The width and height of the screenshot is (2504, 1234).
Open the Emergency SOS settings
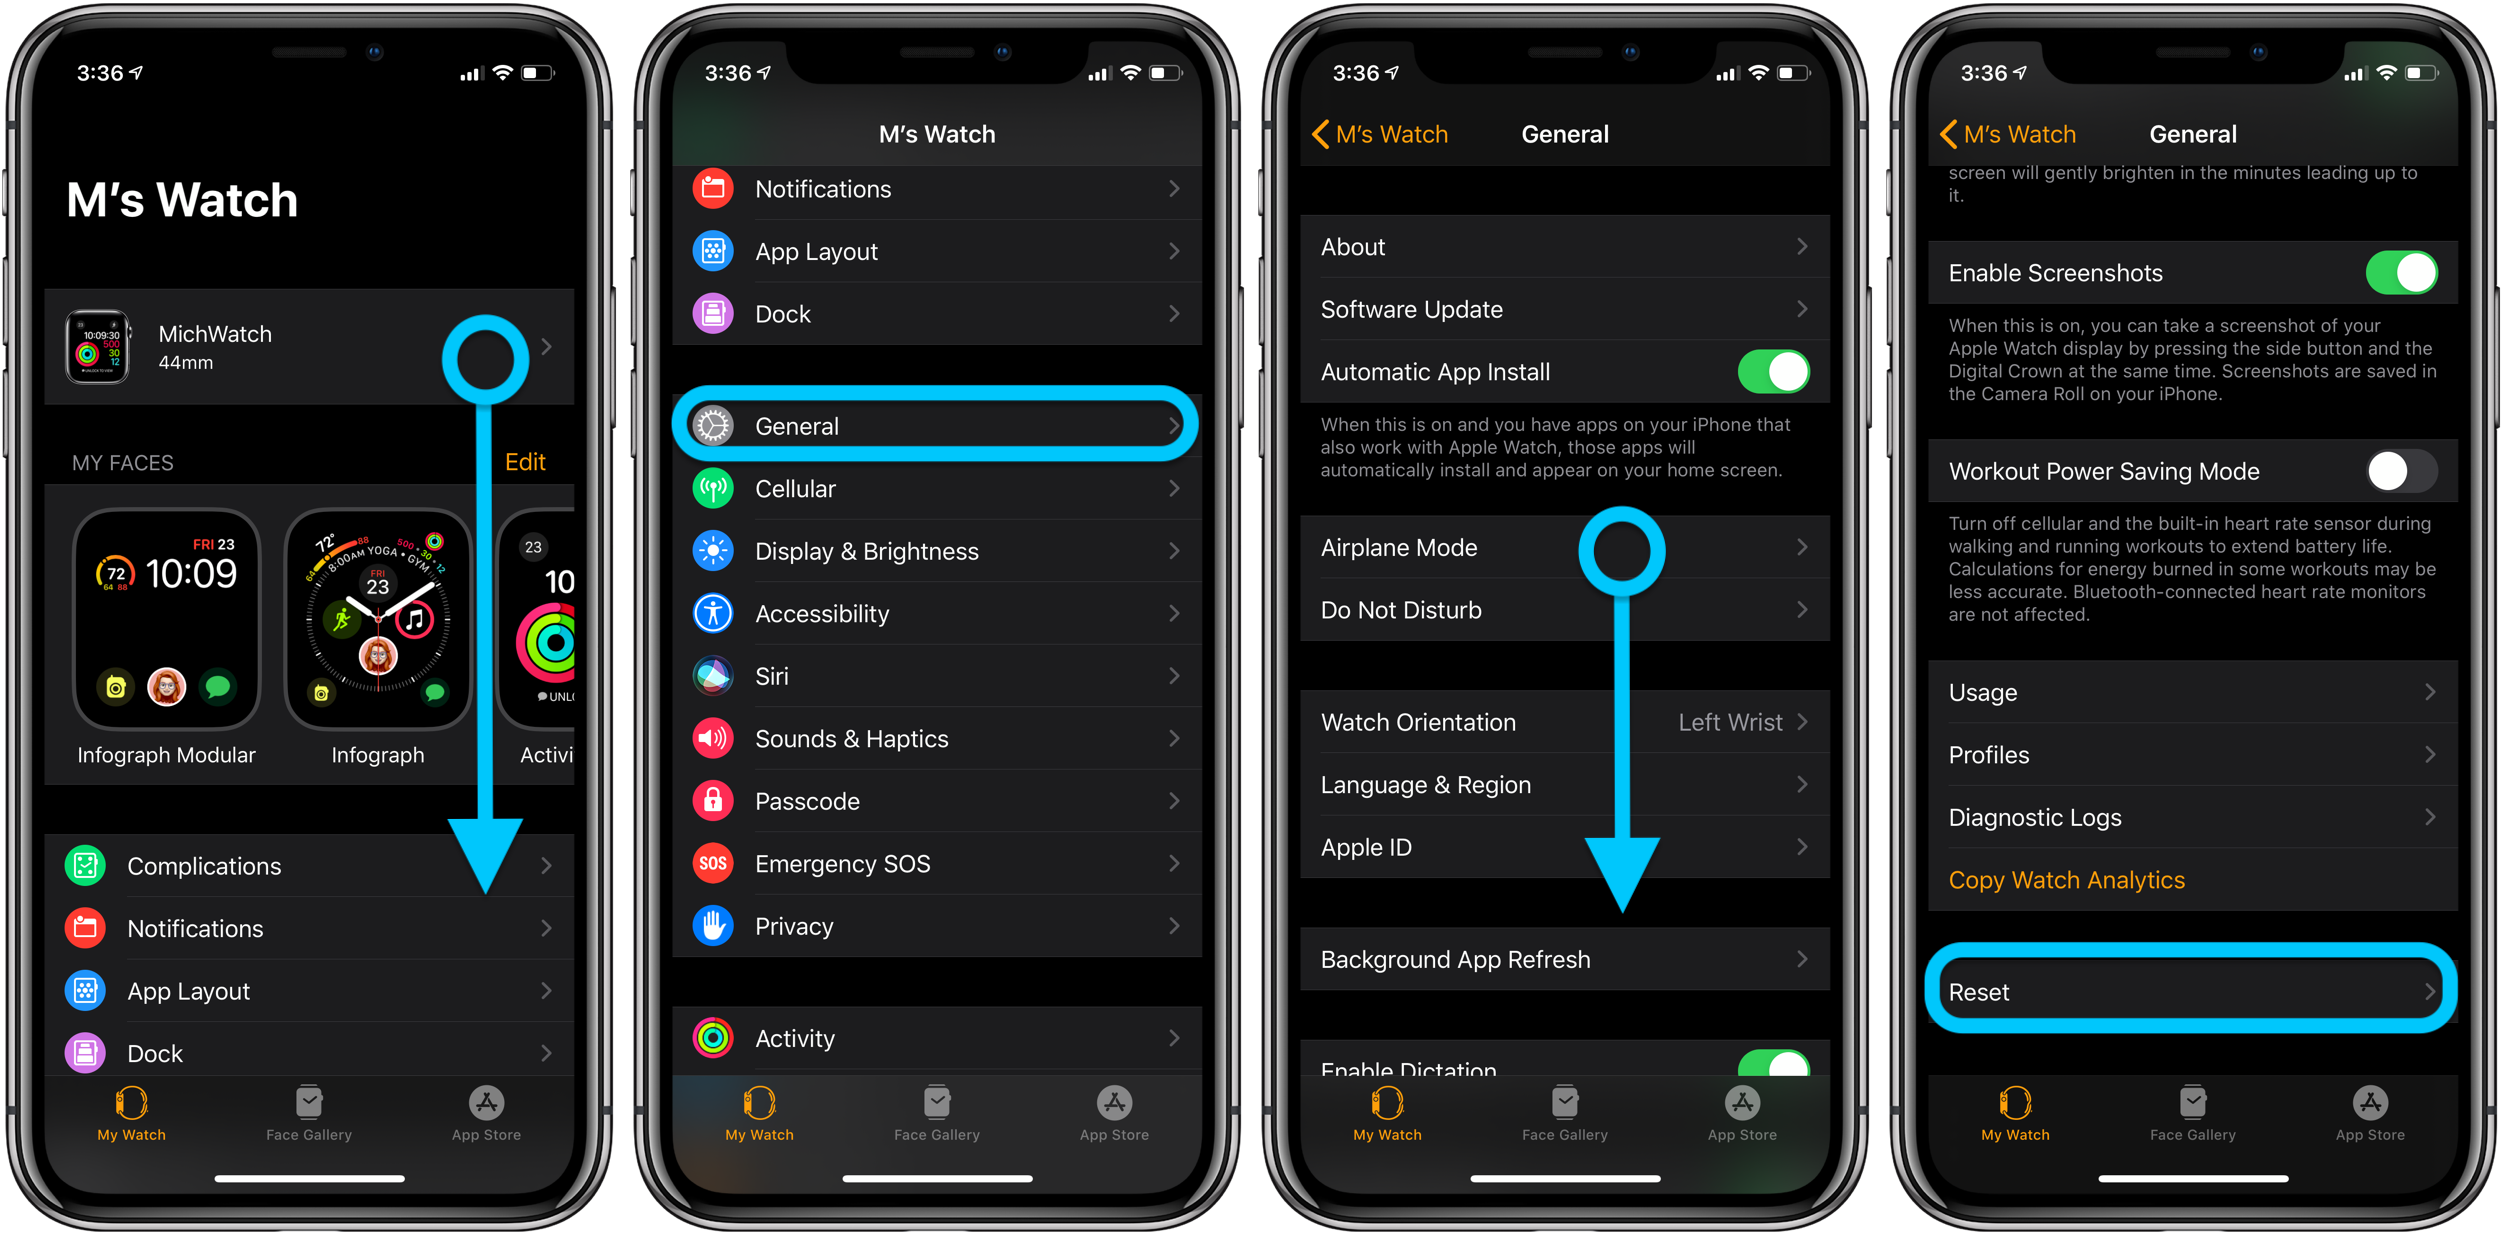coord(939,862)
